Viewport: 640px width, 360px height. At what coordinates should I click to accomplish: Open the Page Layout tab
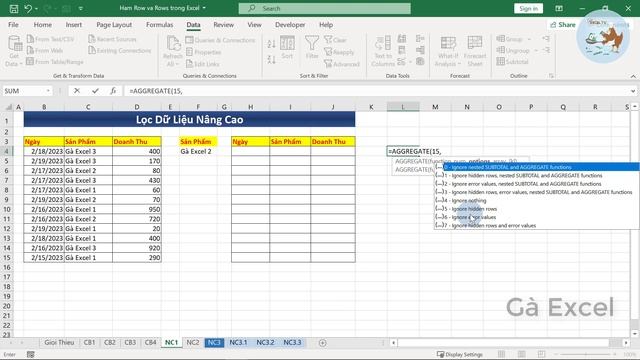(114, 24)
